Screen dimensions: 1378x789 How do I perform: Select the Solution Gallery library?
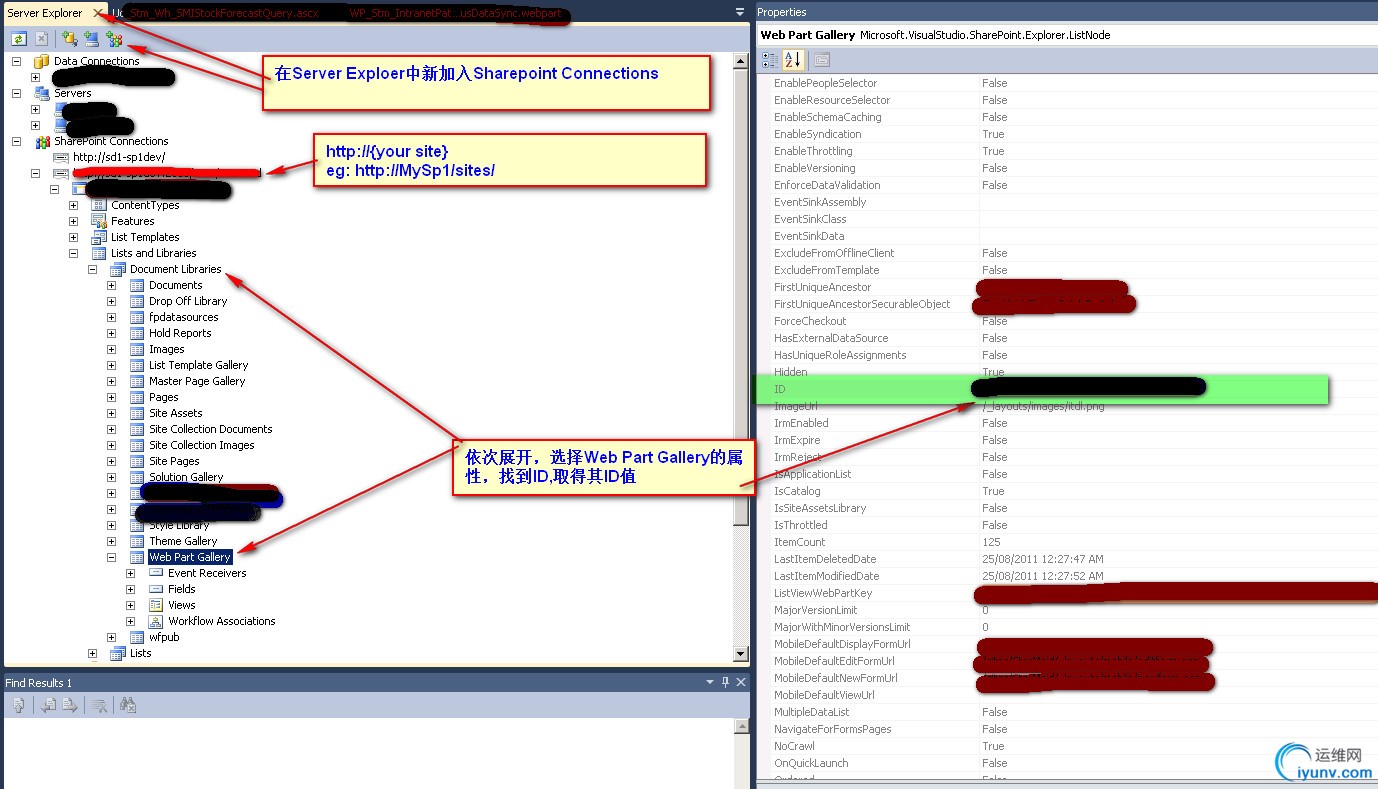click(186, 477)
